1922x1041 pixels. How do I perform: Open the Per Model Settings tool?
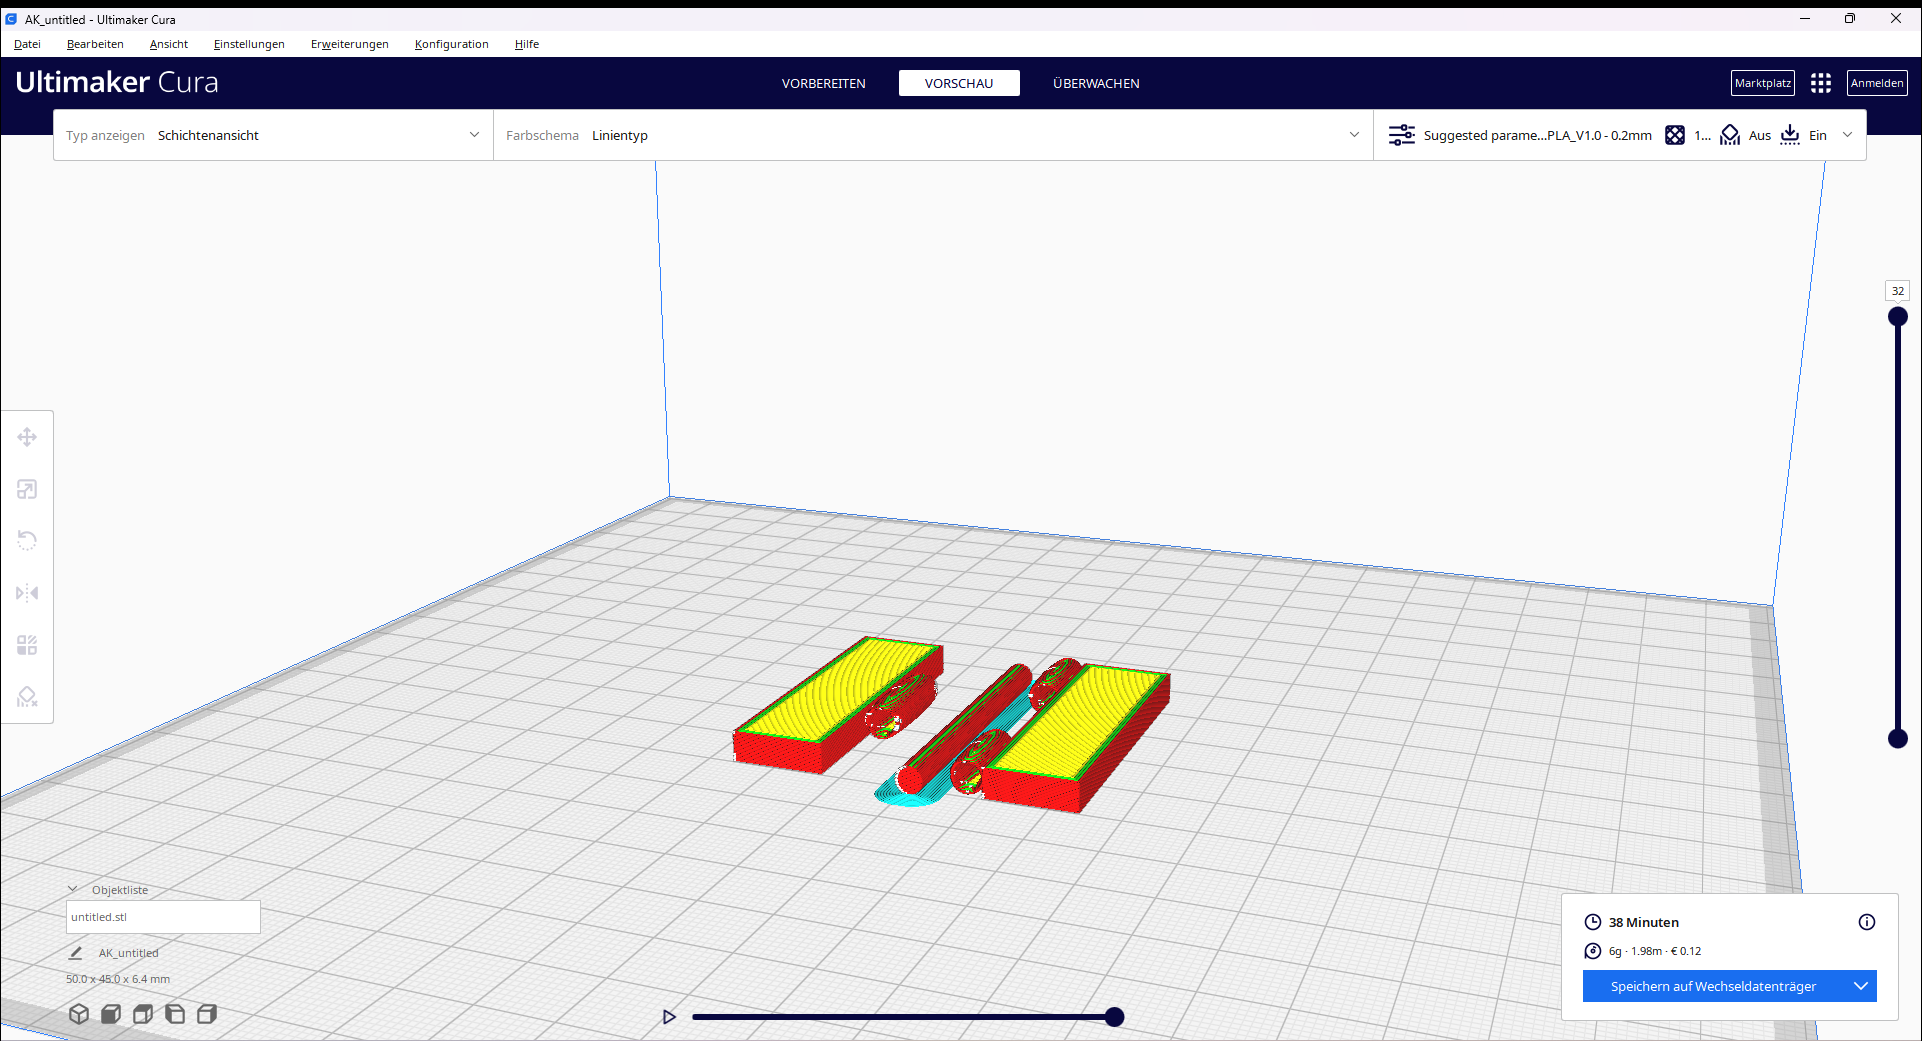coord(27,645)
